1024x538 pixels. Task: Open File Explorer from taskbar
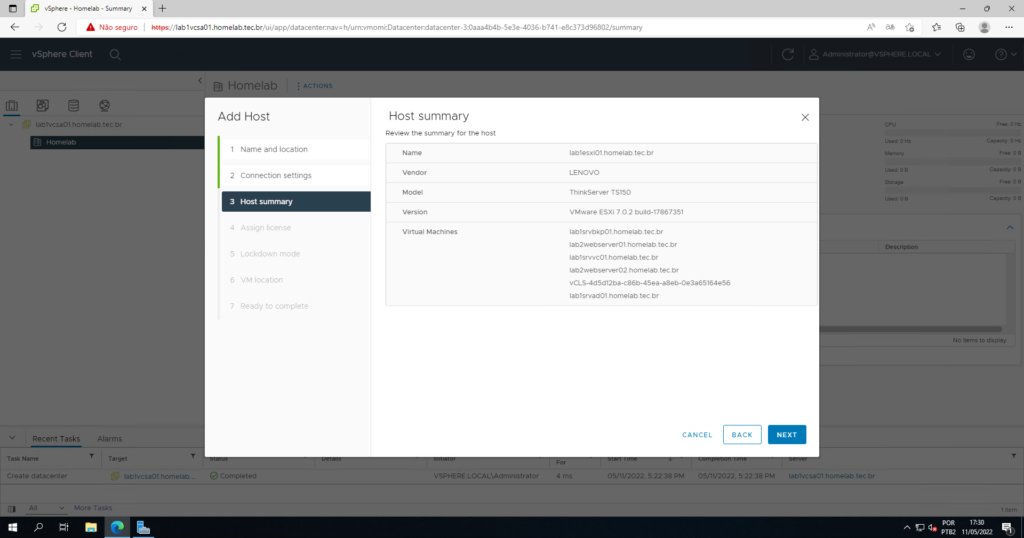pyautogui.click(x=91, y=528)
